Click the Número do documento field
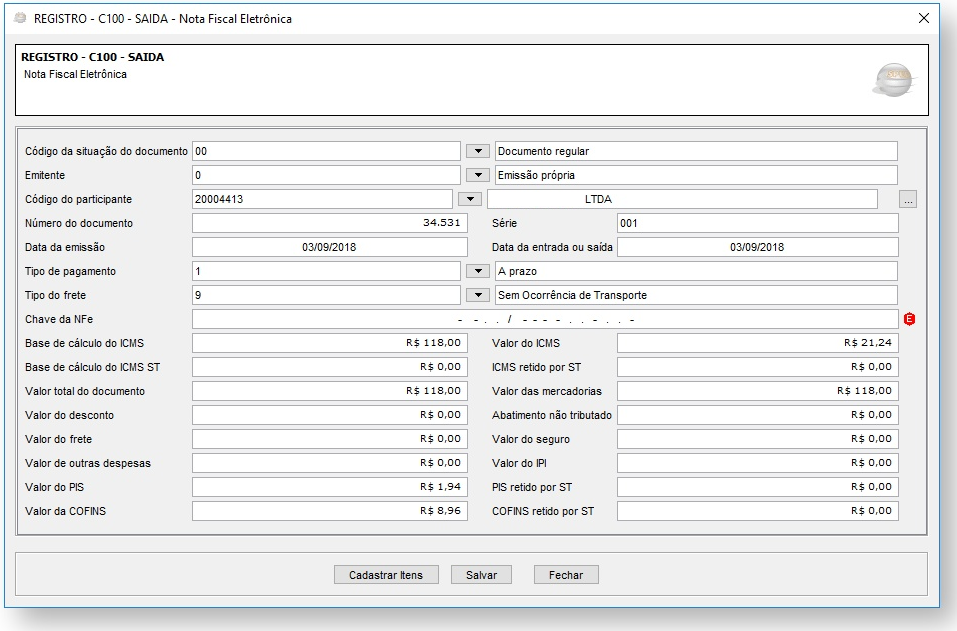The width and height of the screenshot is (957, 631). pyautogui.click(x=329, y=223)
